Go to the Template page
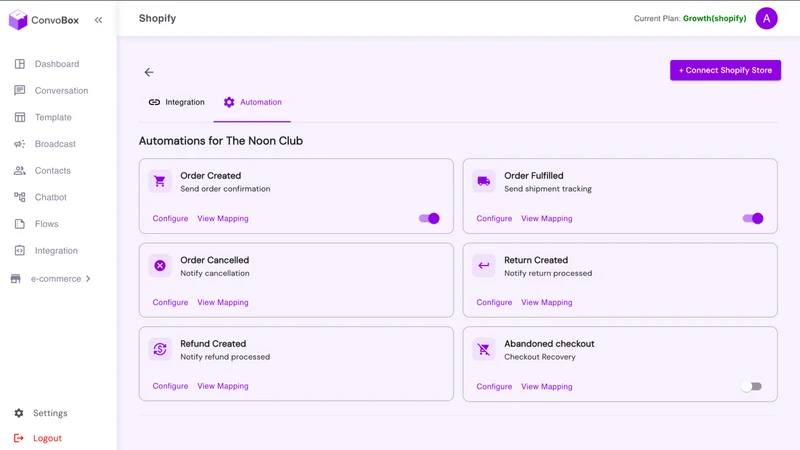 [x=53, y=117]
